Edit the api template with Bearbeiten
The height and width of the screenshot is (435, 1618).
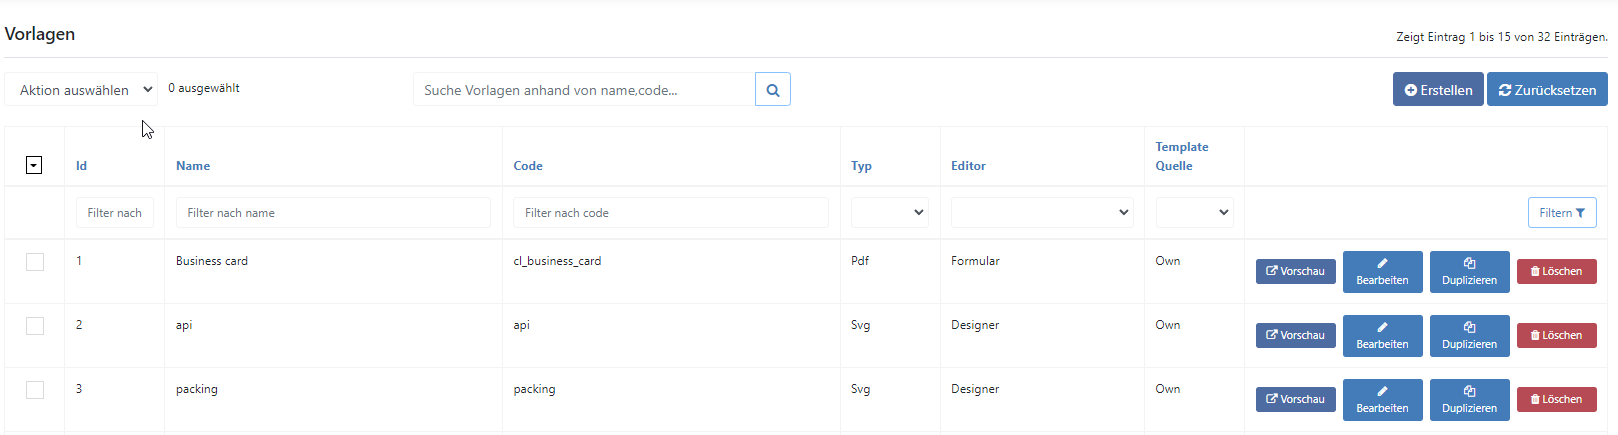pyautogui.click(x=1382, y=335)
